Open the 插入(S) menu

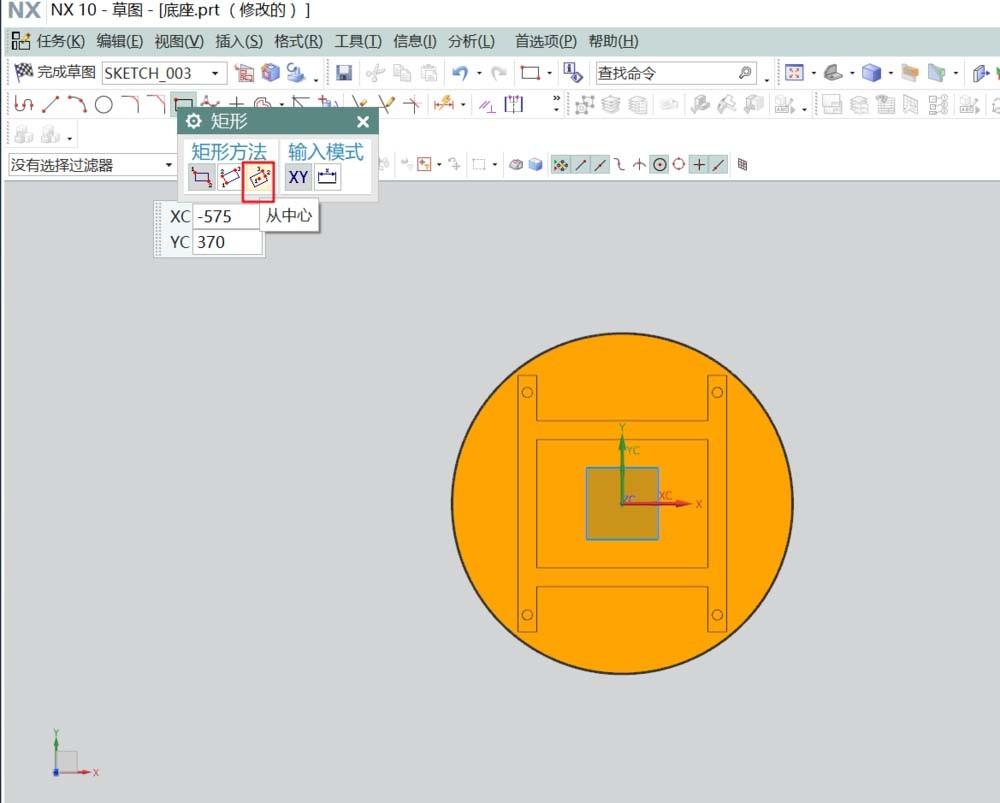[x=240, y=41]
